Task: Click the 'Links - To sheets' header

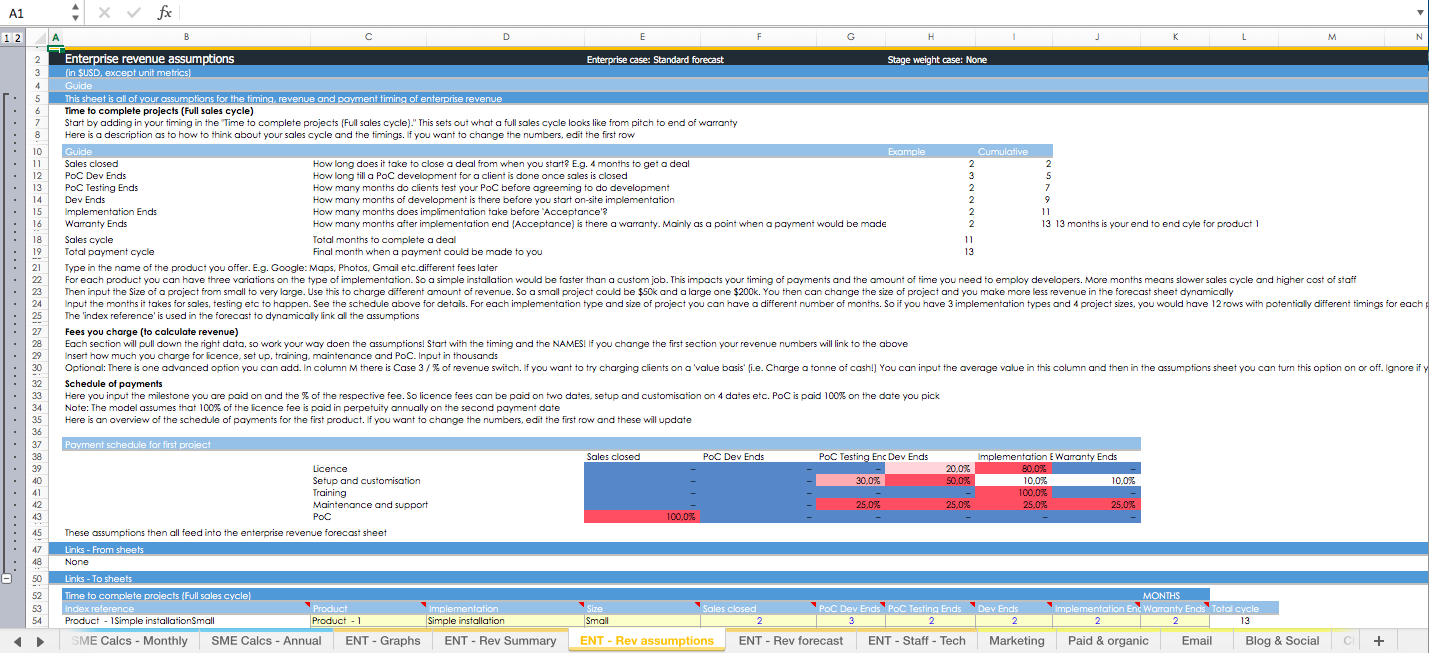Action: (x=100, y=579)
